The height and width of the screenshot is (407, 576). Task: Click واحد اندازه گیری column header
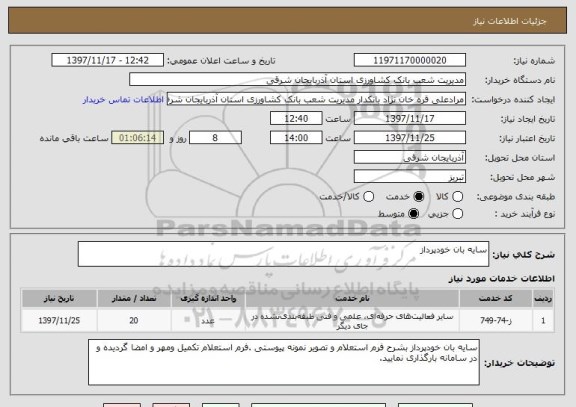208,299
